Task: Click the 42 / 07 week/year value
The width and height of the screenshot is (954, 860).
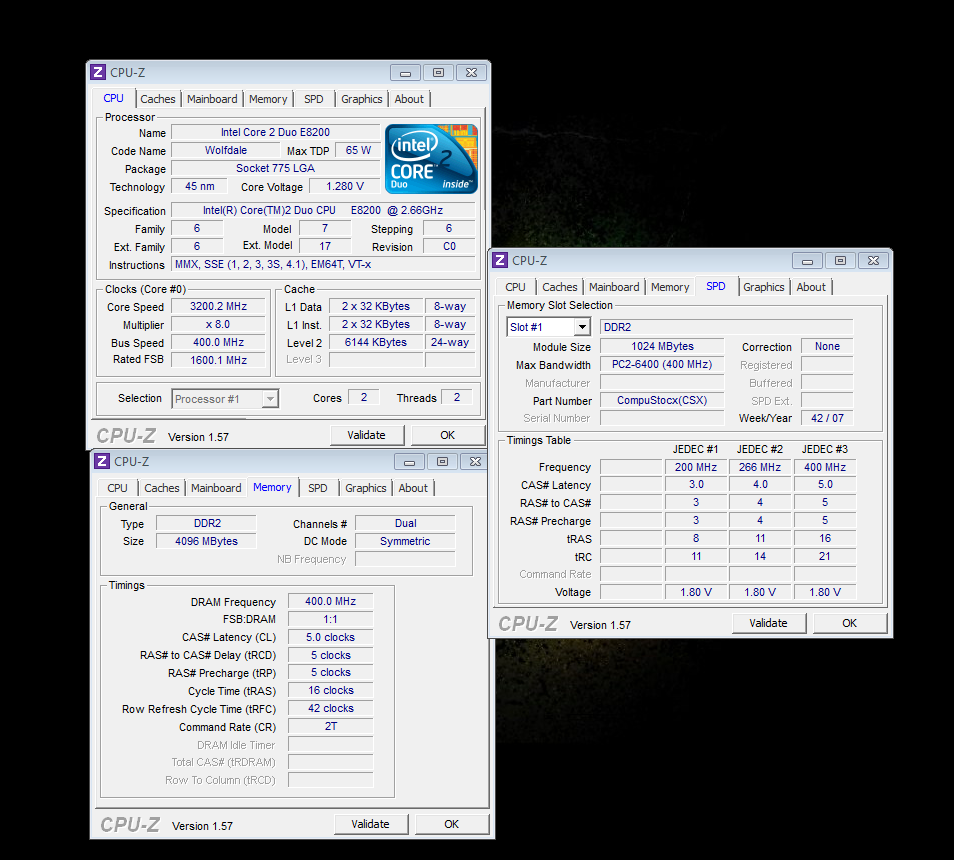Action: point(827,418)
